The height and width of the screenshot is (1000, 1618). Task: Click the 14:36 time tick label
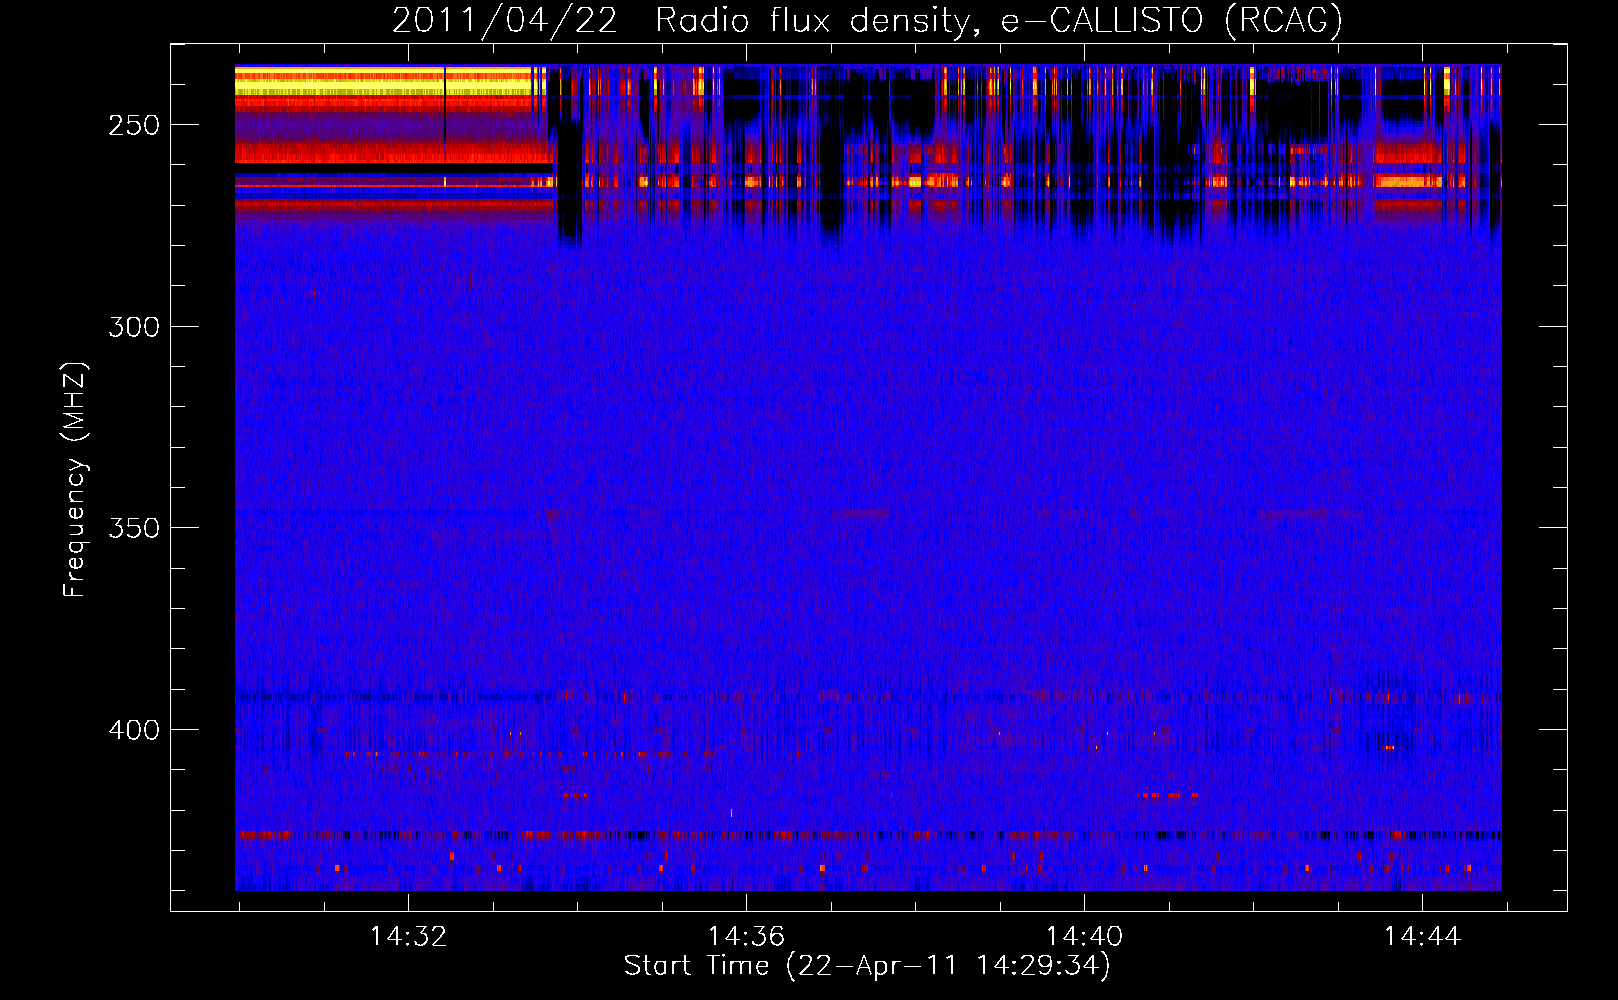746,937
